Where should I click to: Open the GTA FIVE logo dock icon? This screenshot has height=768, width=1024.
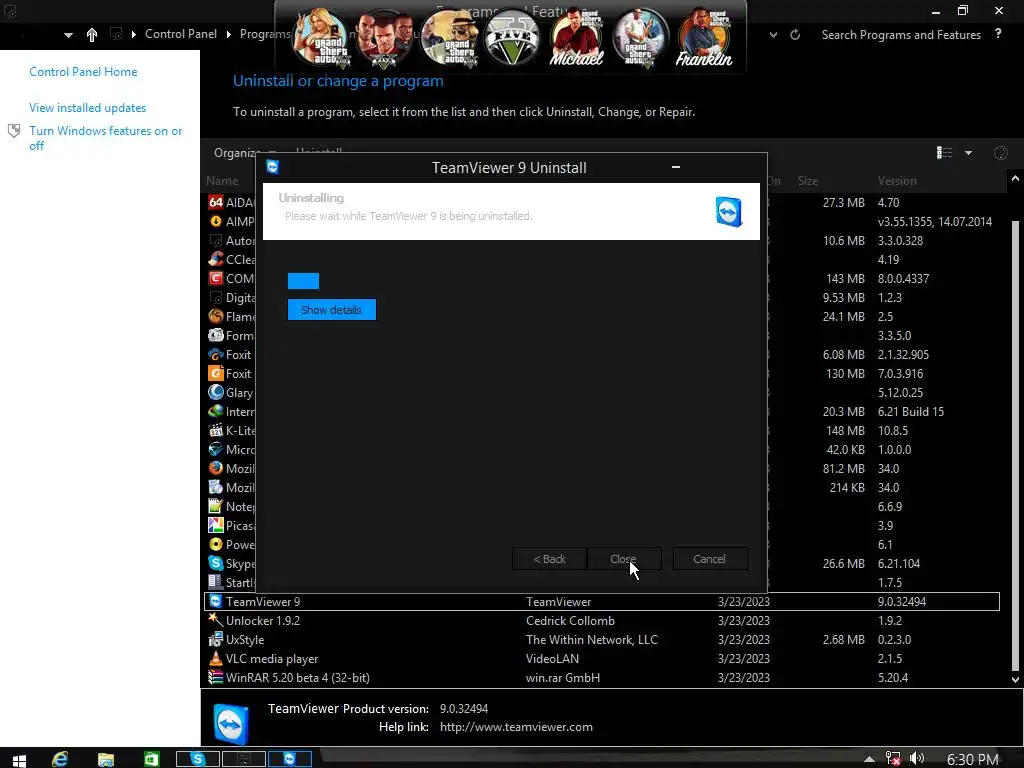(512, 38)
